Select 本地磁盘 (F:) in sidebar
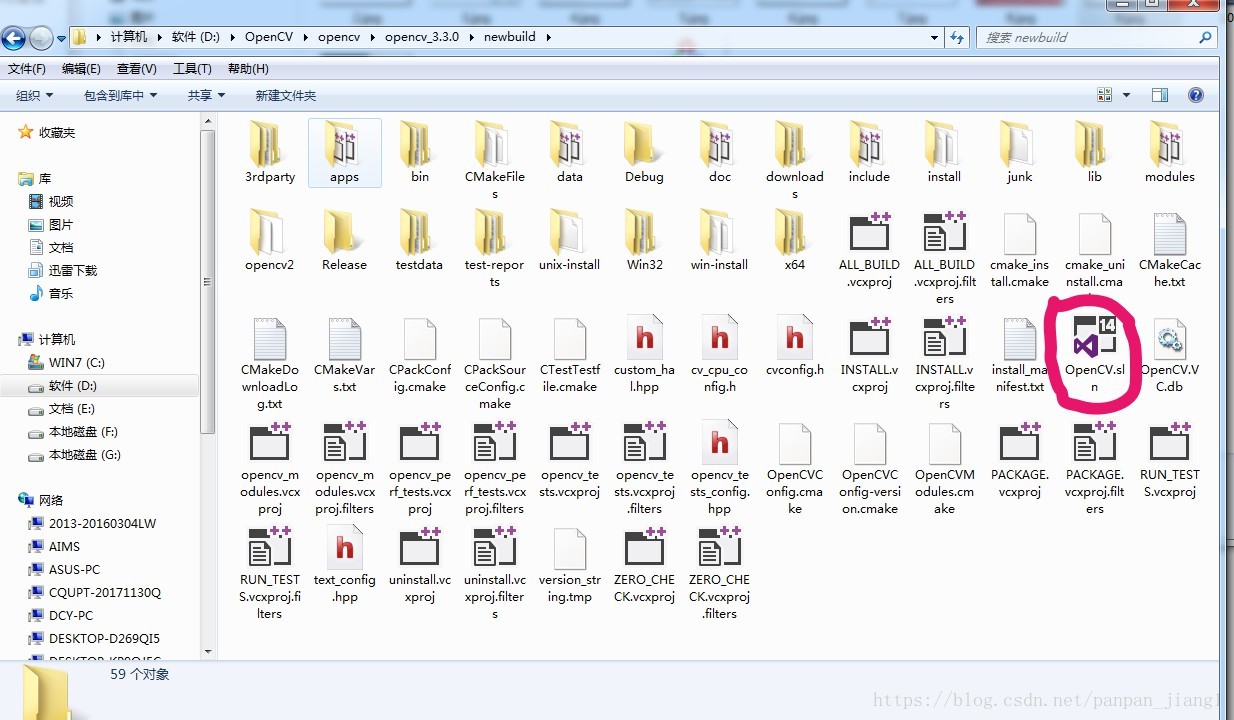This screenshot has height=720, width=1234. click(73, 431)
